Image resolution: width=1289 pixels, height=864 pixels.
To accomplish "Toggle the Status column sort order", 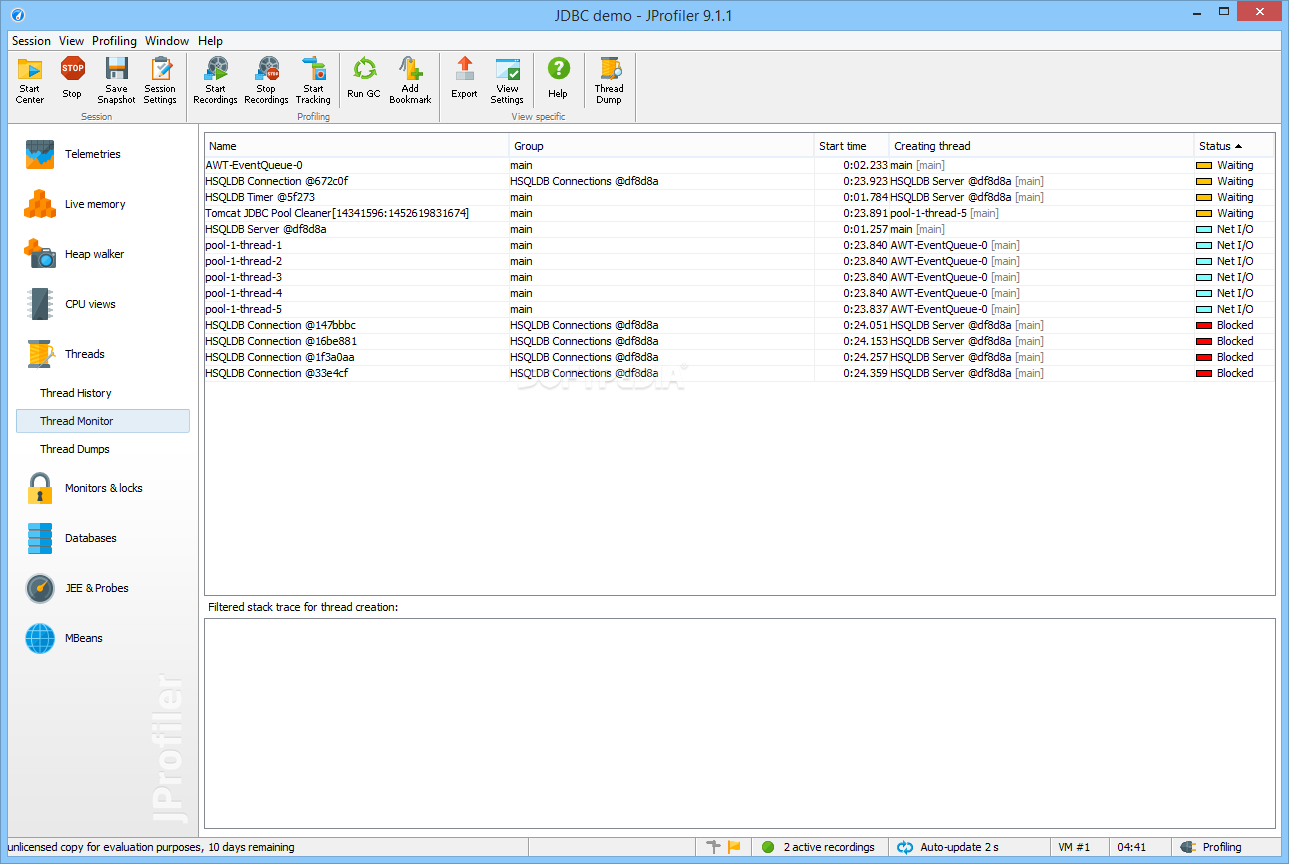I will (x=1235, y=146).
